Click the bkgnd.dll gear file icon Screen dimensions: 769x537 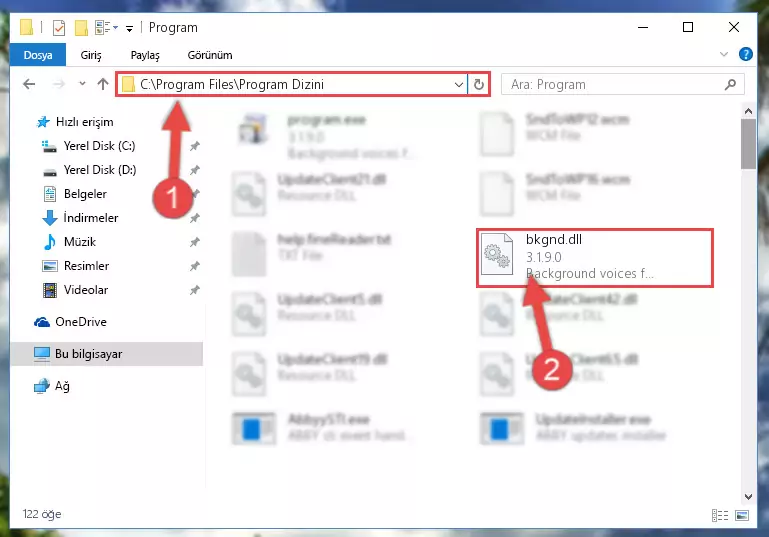[497, 254]
